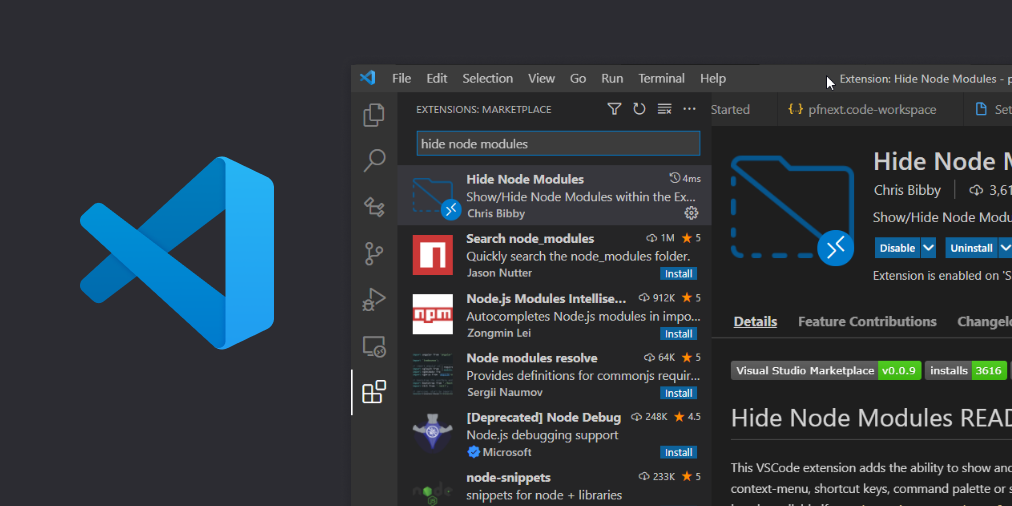Install the Deprecated Node Debug extension
The image size is (1012, 506).
tap(678, 452)
